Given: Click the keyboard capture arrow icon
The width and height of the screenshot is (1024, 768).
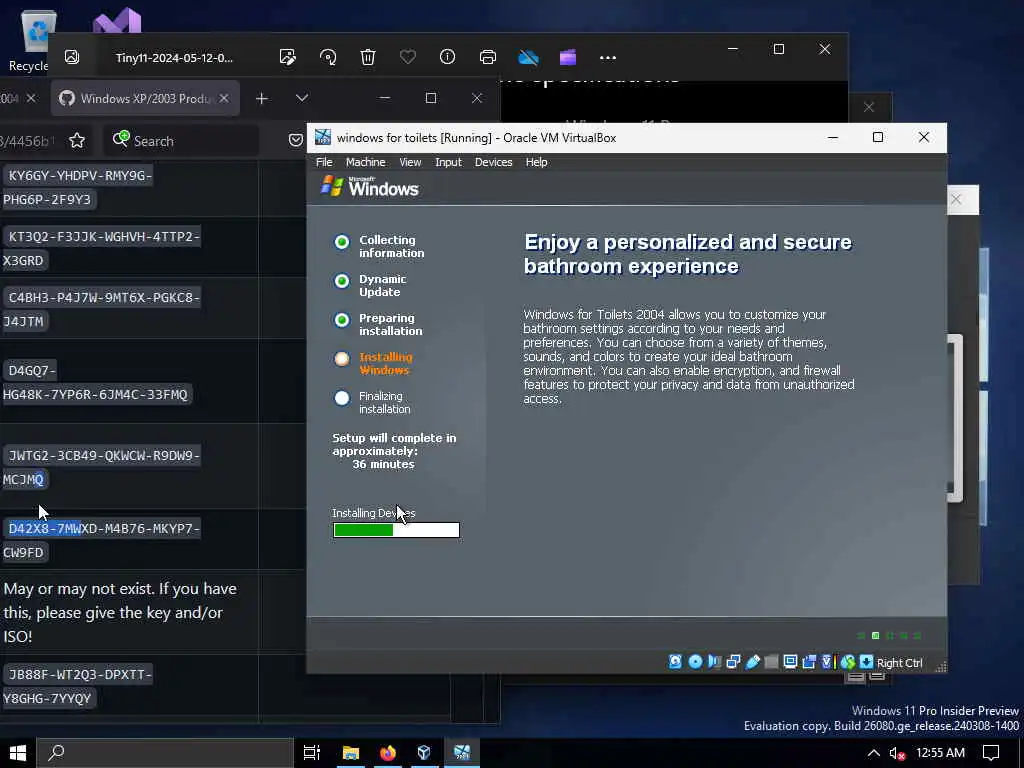Looking at the screenshot, I should point(867,662).
